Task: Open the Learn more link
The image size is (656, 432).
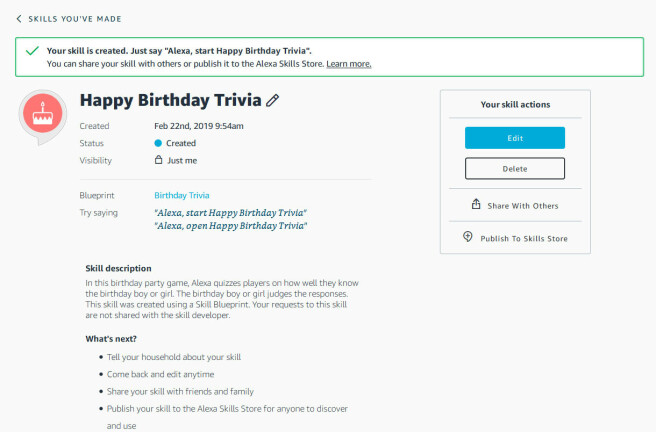Action: point(349,64)
